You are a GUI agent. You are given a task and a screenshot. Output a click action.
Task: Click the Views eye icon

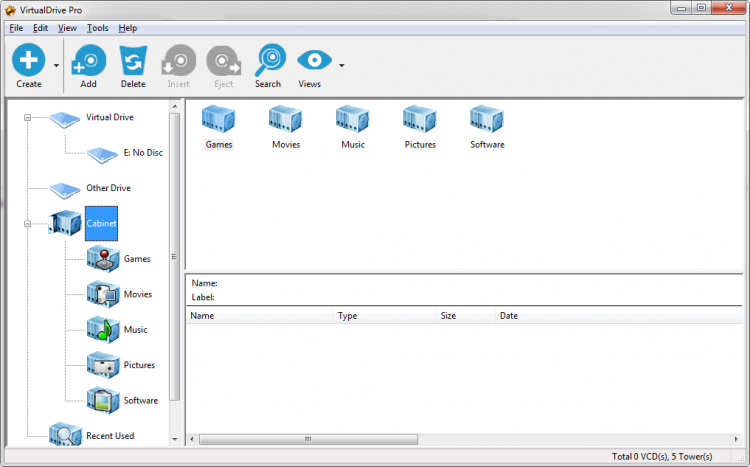tap(314, 60)
